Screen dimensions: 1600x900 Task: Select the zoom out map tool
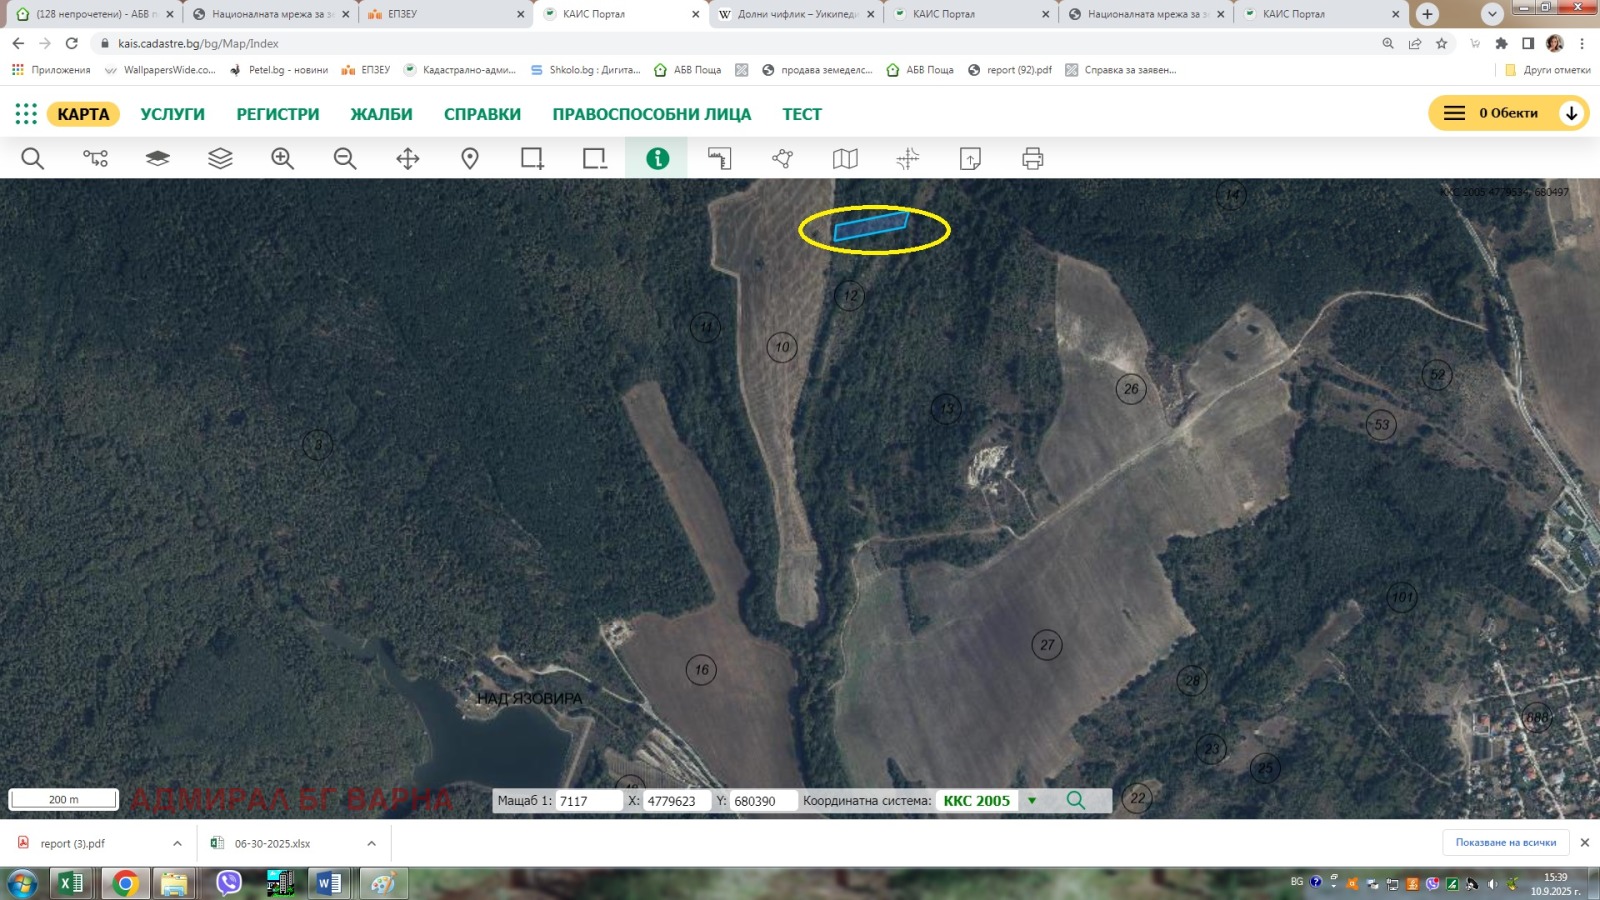(345, 159)
